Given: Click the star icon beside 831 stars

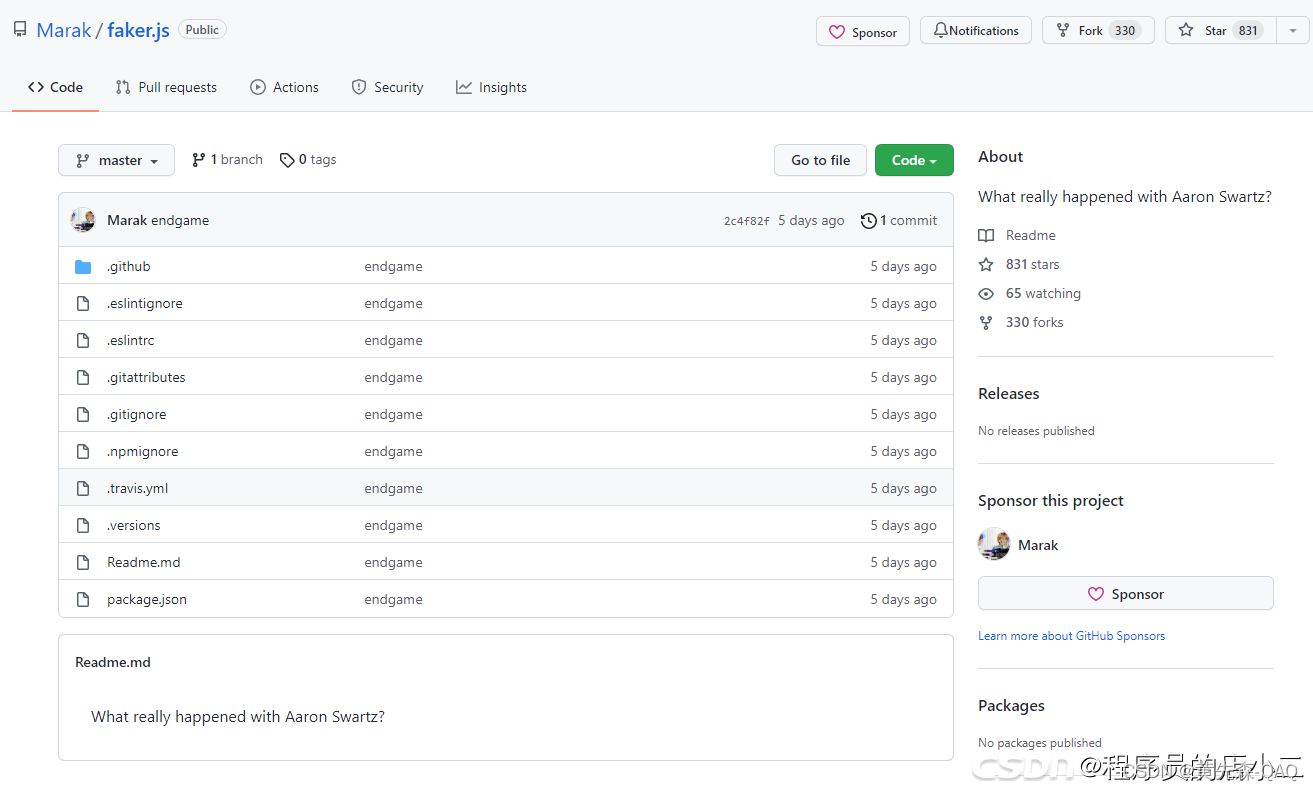Looking at the screenshot, I should (x=986, y=264).
